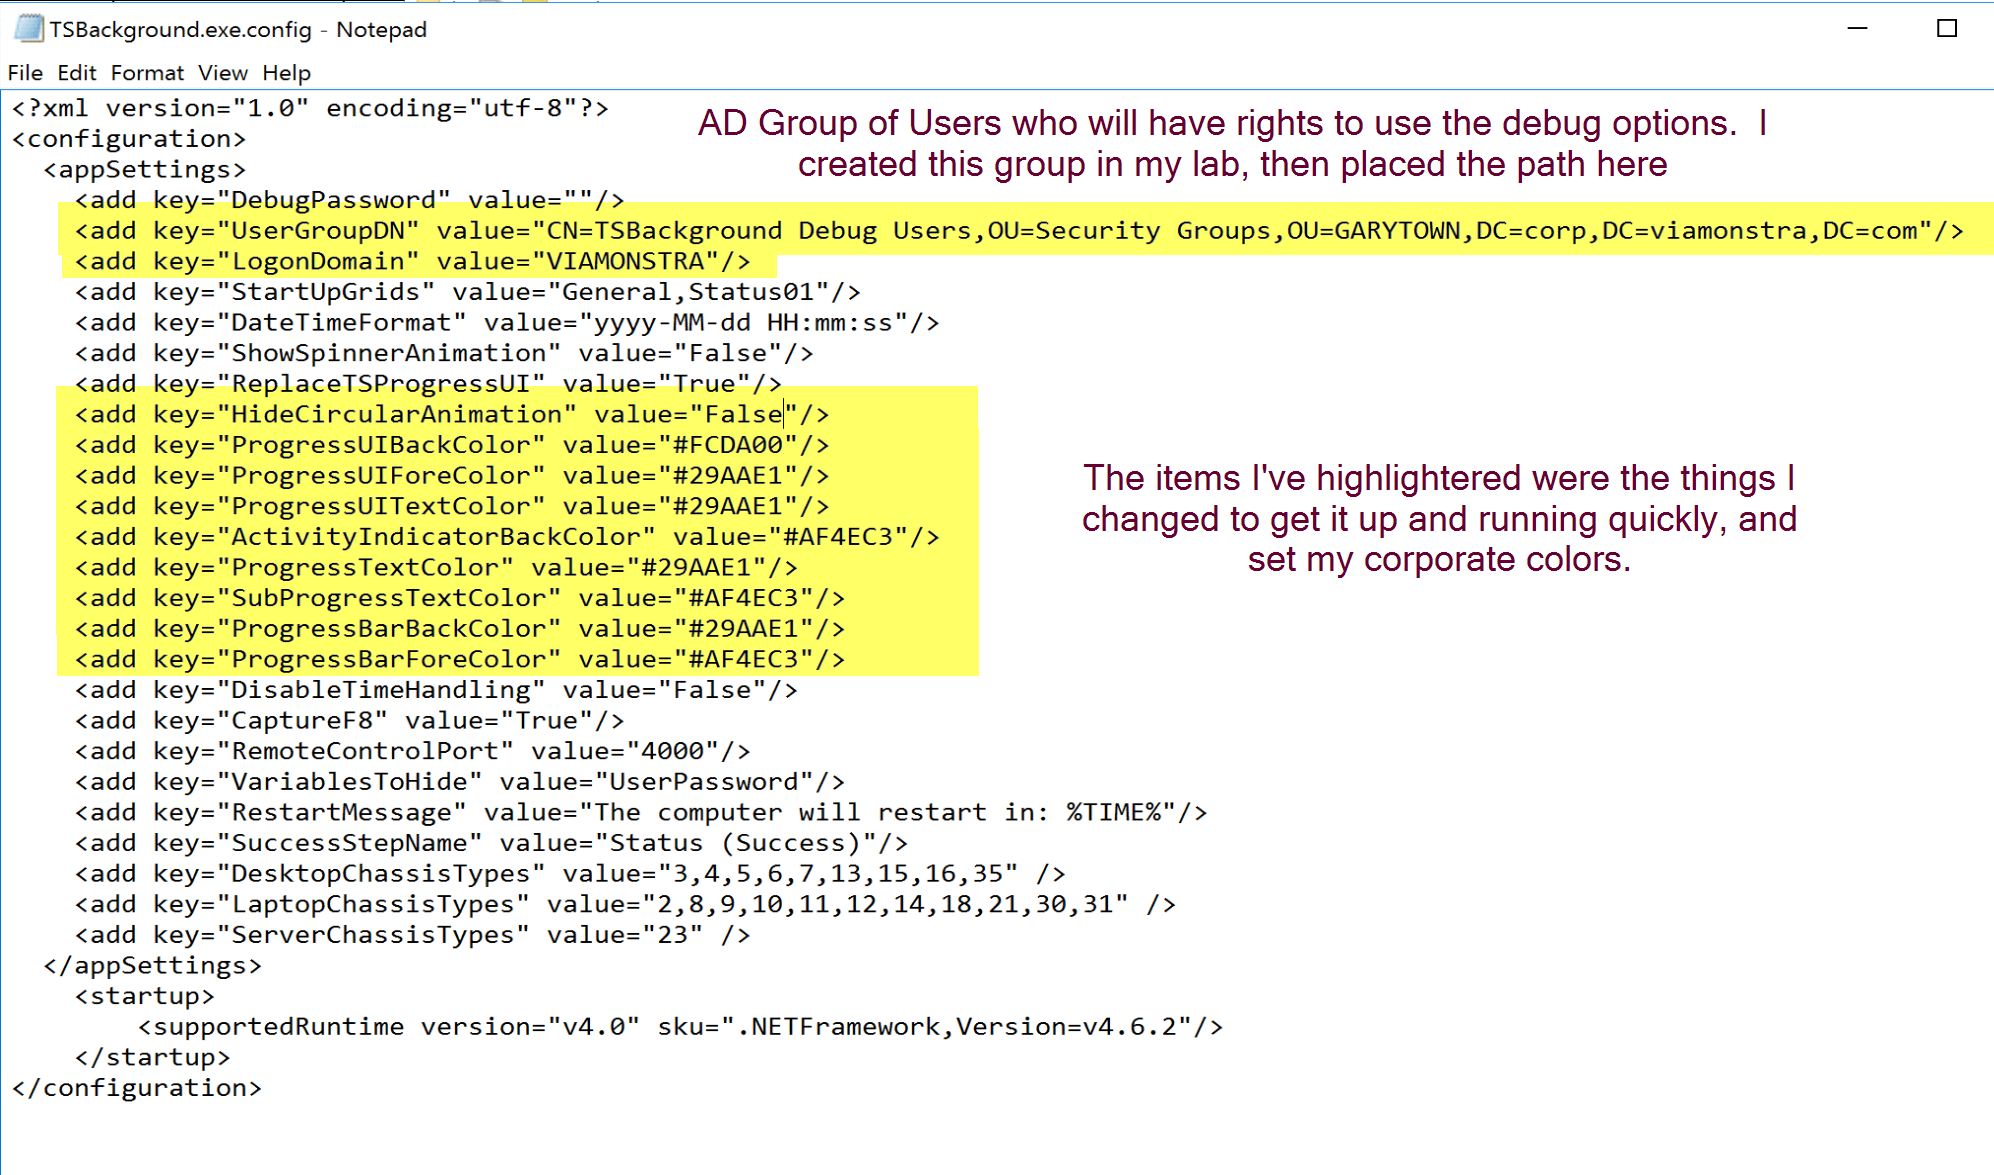Click the closing configuration tag

[137, 1088]
